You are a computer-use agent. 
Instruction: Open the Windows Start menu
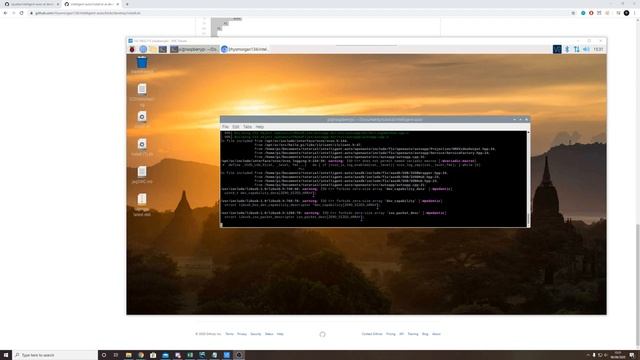[x=6, y=355]
